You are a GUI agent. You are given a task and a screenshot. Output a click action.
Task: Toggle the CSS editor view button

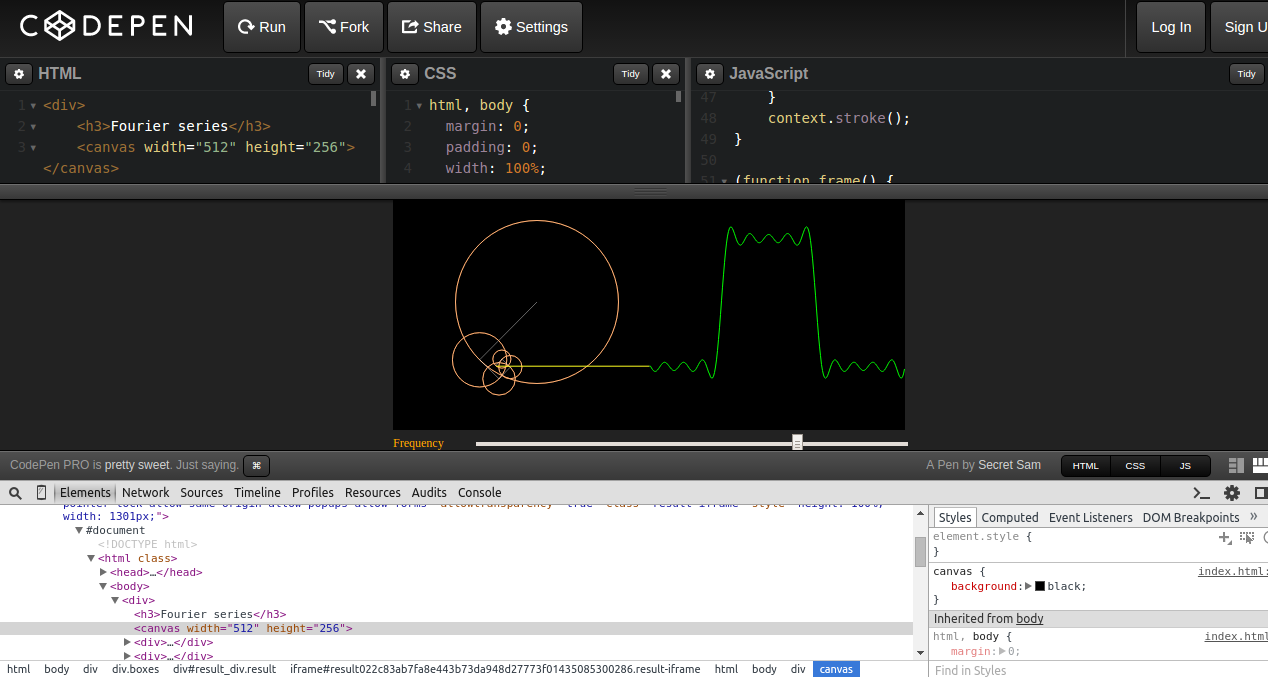[x=1135, y=466]
